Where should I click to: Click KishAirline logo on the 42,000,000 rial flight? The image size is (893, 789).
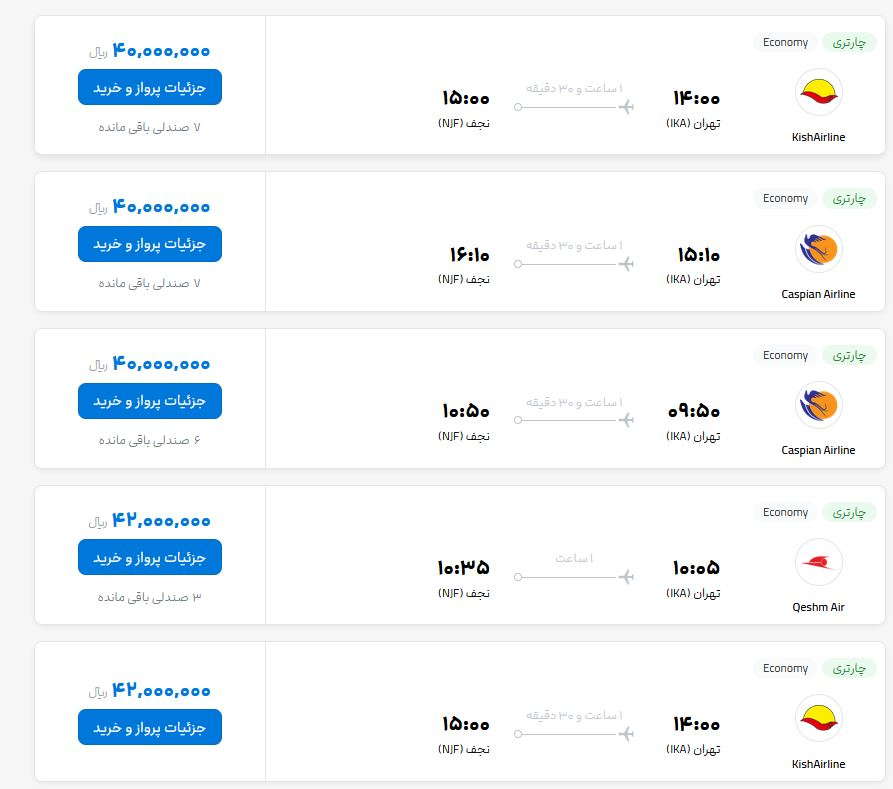[818, 718]
